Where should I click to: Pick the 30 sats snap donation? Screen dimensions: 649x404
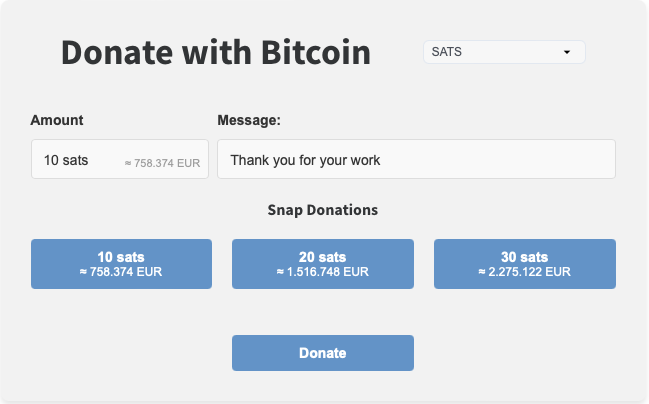(x=524, y=264)
